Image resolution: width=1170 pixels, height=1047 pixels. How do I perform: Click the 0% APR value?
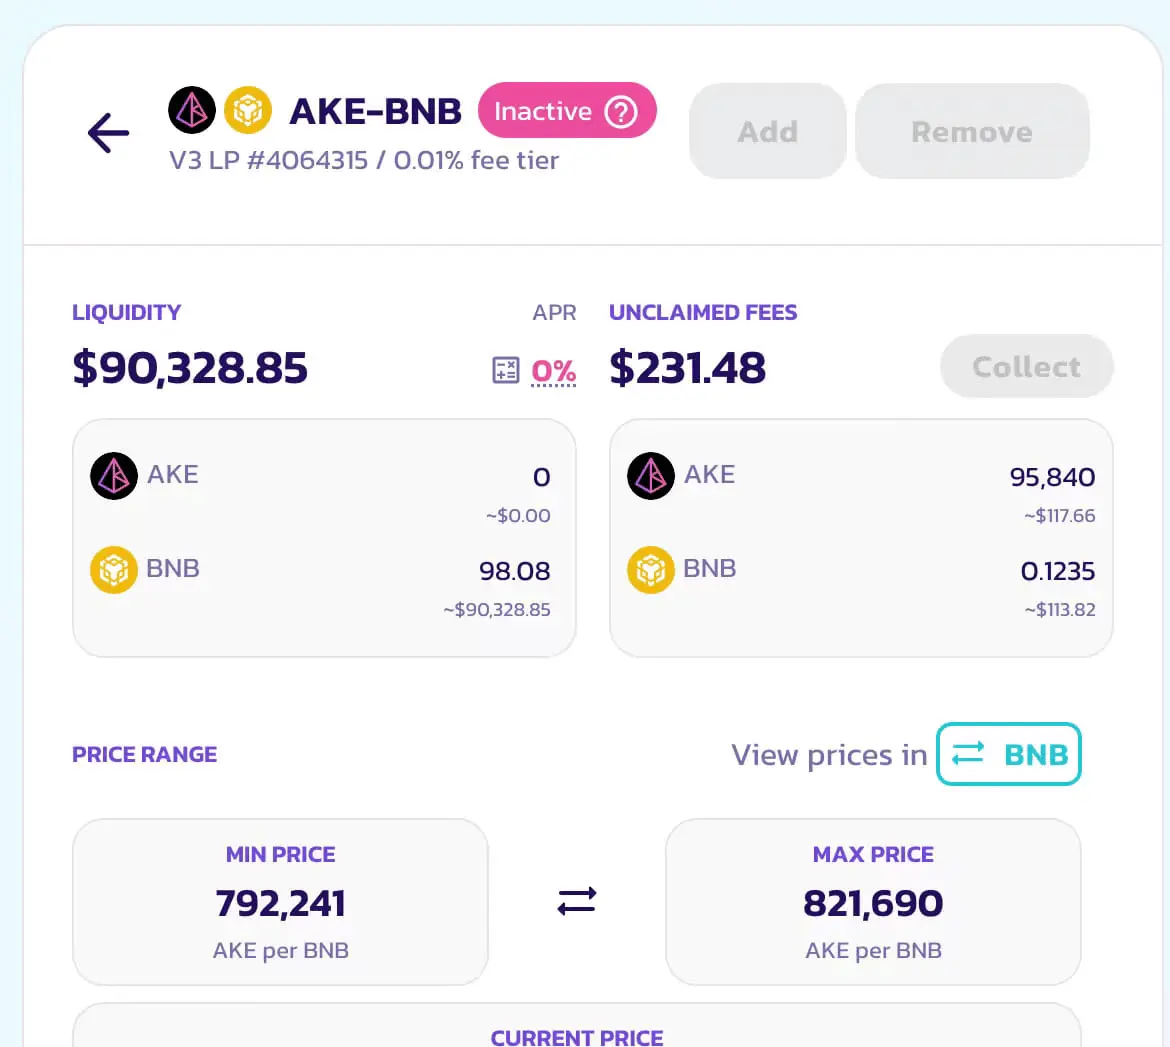[554, 371]
